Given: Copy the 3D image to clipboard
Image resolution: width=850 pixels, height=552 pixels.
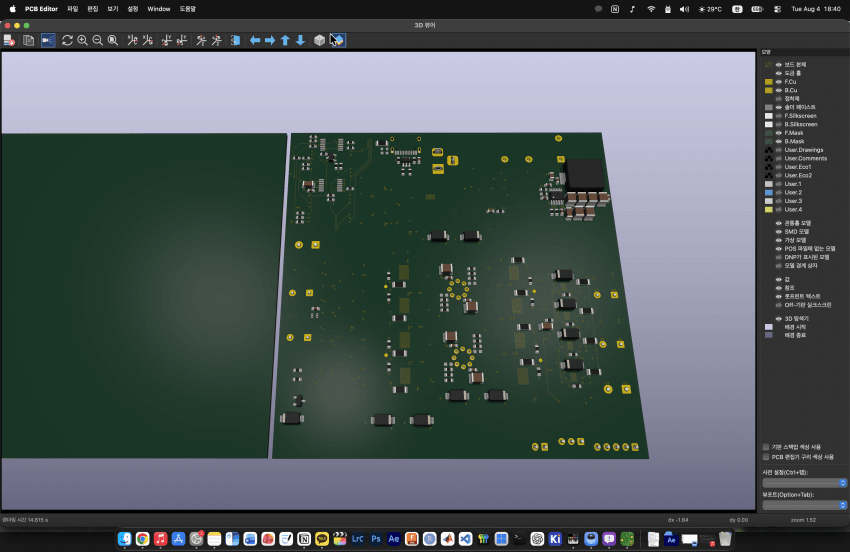Looking at the screenshot, I should point(29,40).
